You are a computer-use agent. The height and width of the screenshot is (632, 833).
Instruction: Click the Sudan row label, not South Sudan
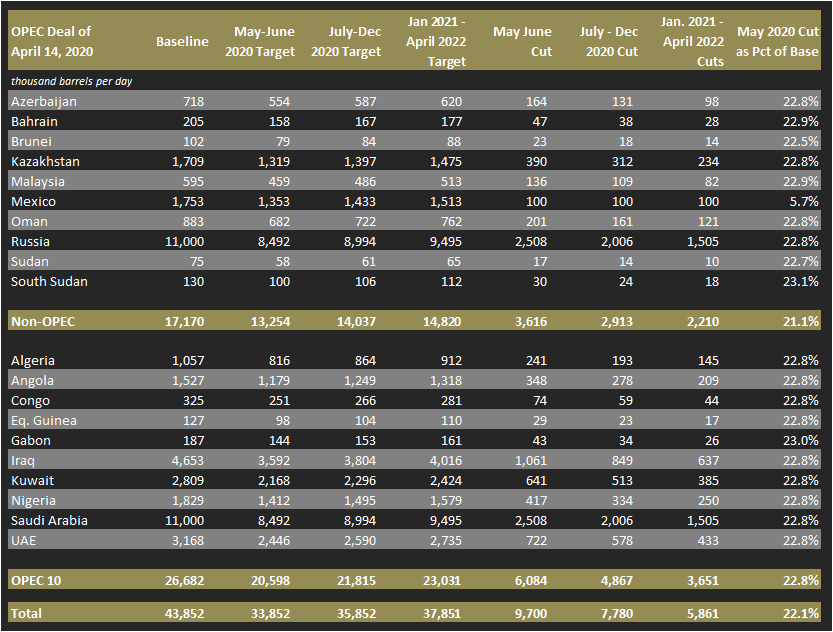30,262
